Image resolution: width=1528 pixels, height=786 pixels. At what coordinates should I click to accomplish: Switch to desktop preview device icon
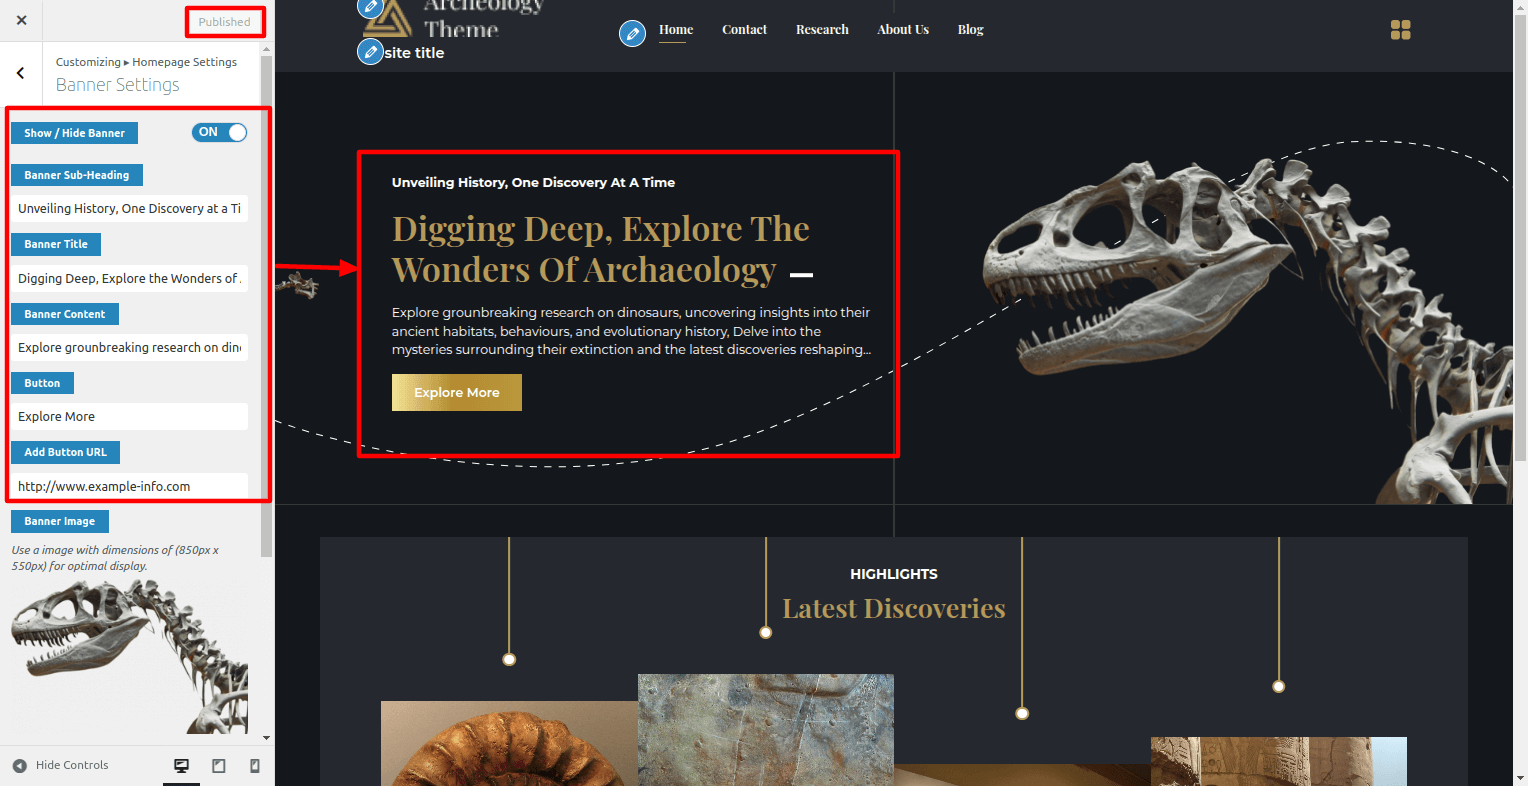(181, 766)
